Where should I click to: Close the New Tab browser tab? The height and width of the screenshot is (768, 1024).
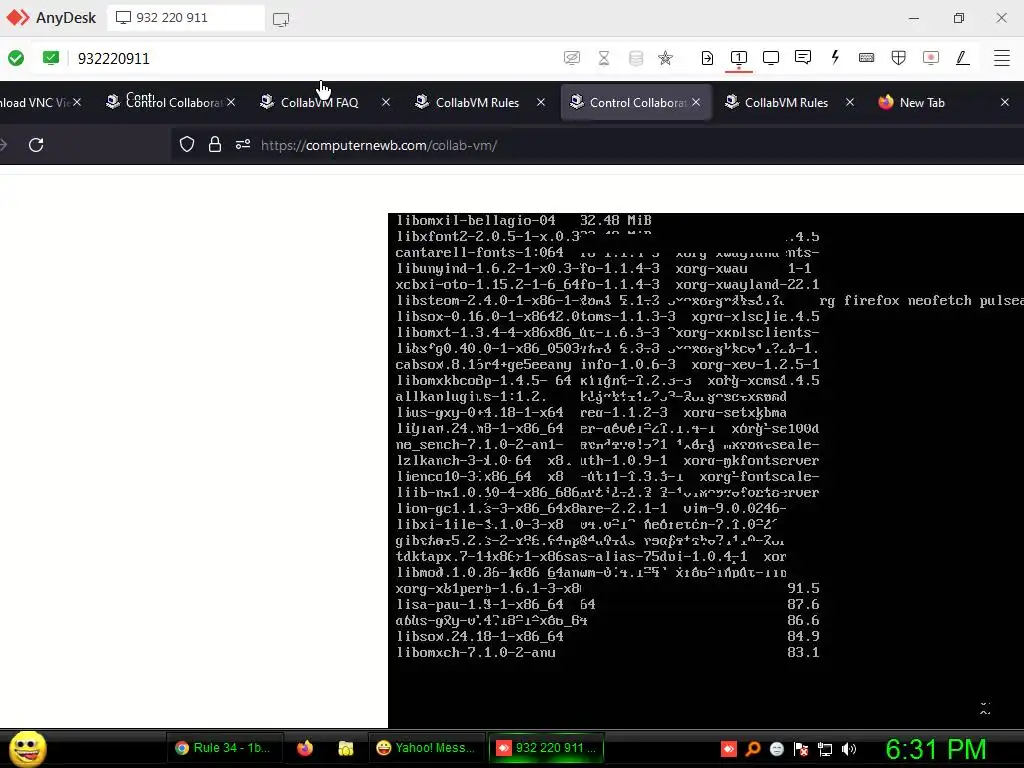[x=1005, y=102]
